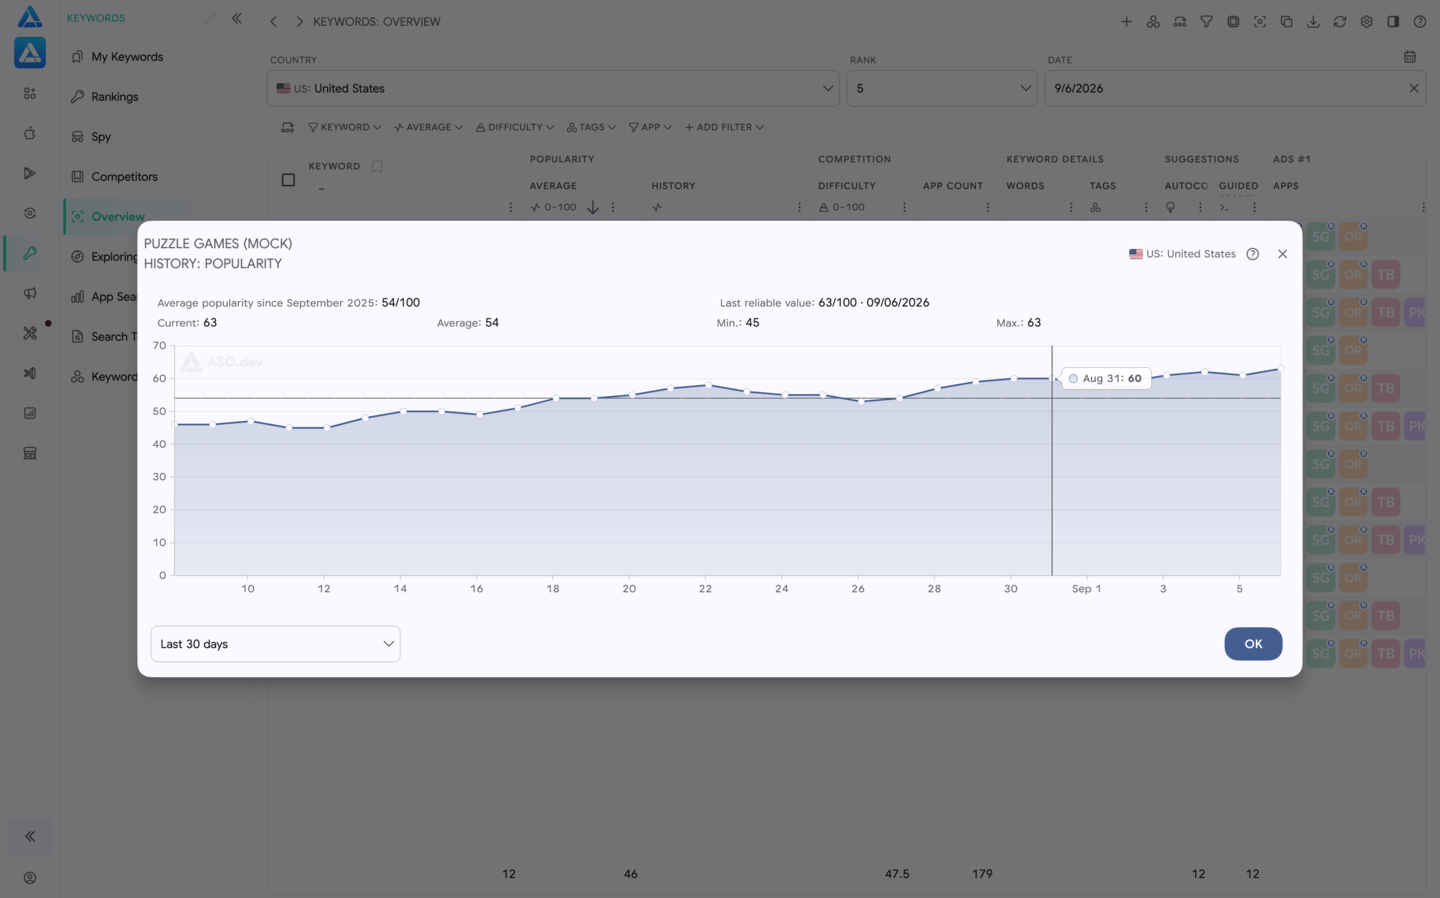Open the Apple App Store section in left rail
The image size is (1440, 898).
pos(30,133)
